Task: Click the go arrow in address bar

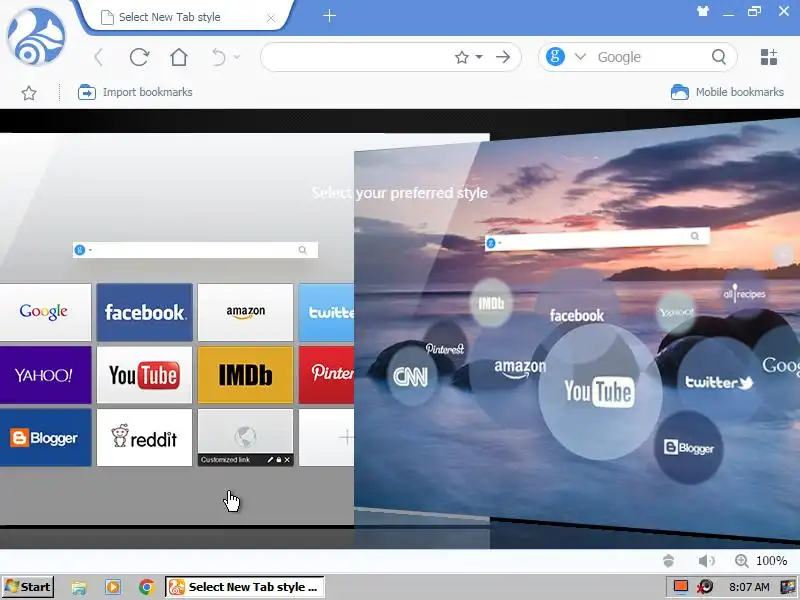Action: [x=503, y=57]
